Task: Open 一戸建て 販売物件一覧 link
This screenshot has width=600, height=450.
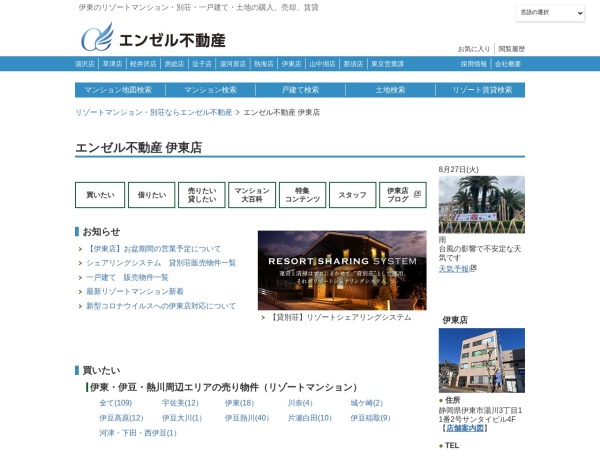Action: click(x=127, y=277)
